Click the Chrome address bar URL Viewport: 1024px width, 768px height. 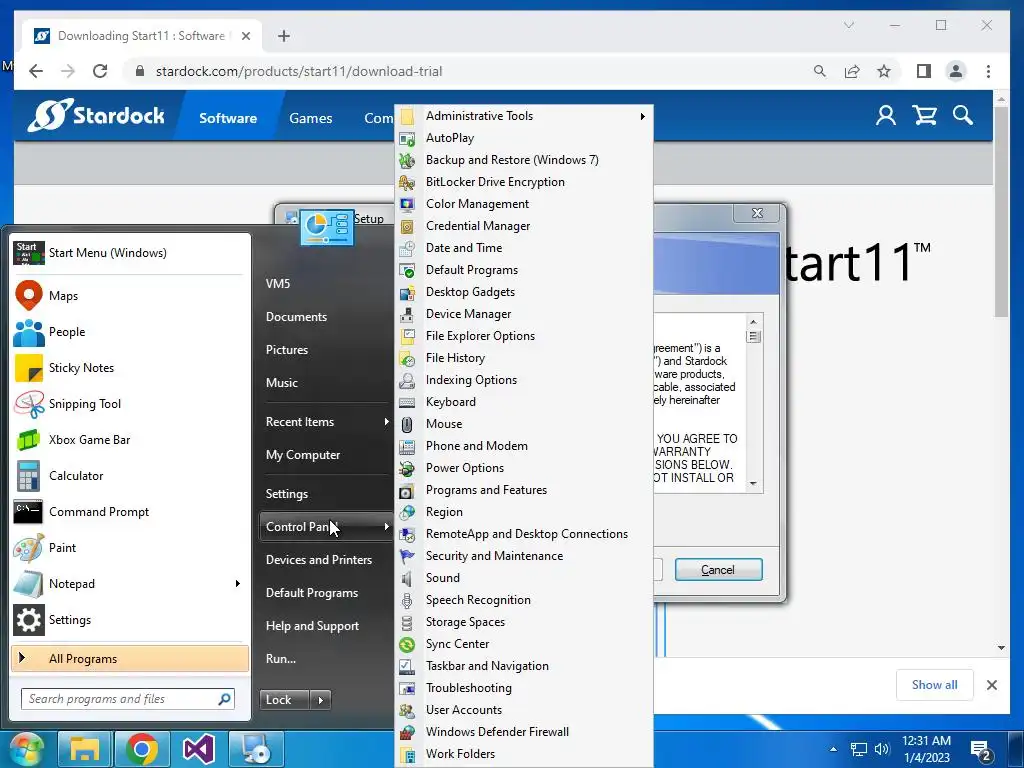299,71
